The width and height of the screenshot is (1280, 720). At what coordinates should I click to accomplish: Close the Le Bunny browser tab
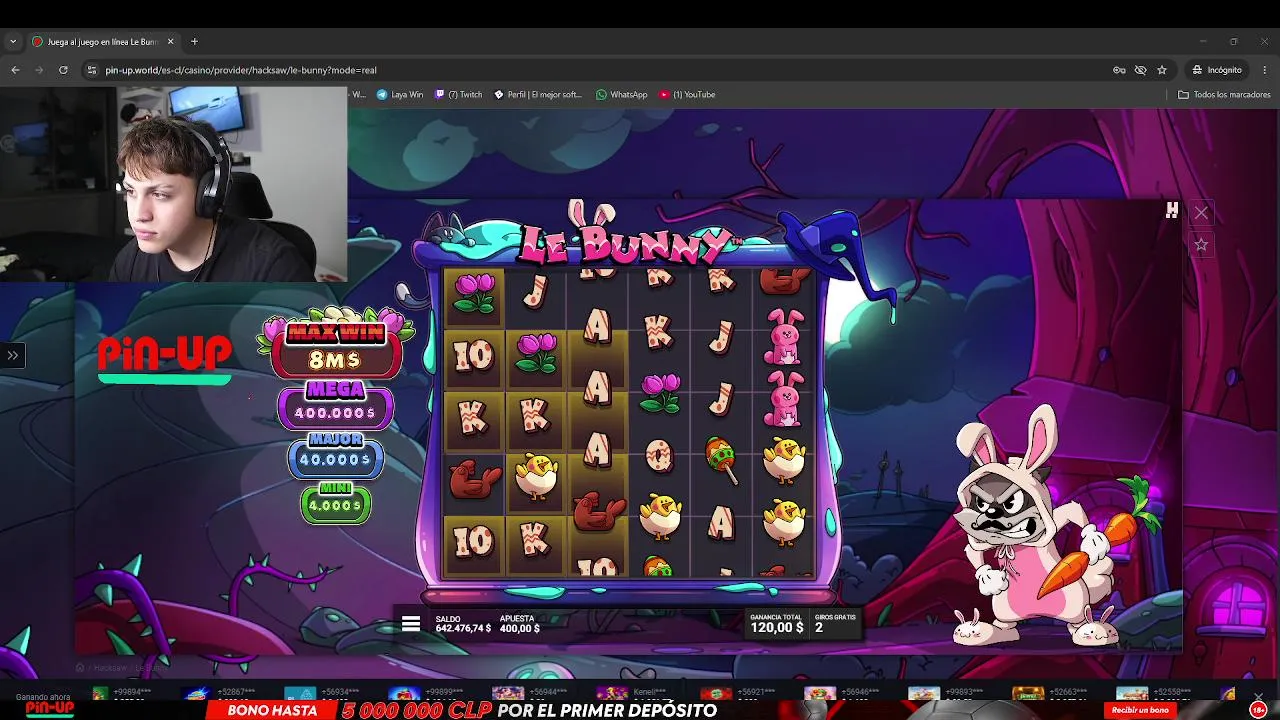click(170, 42)
